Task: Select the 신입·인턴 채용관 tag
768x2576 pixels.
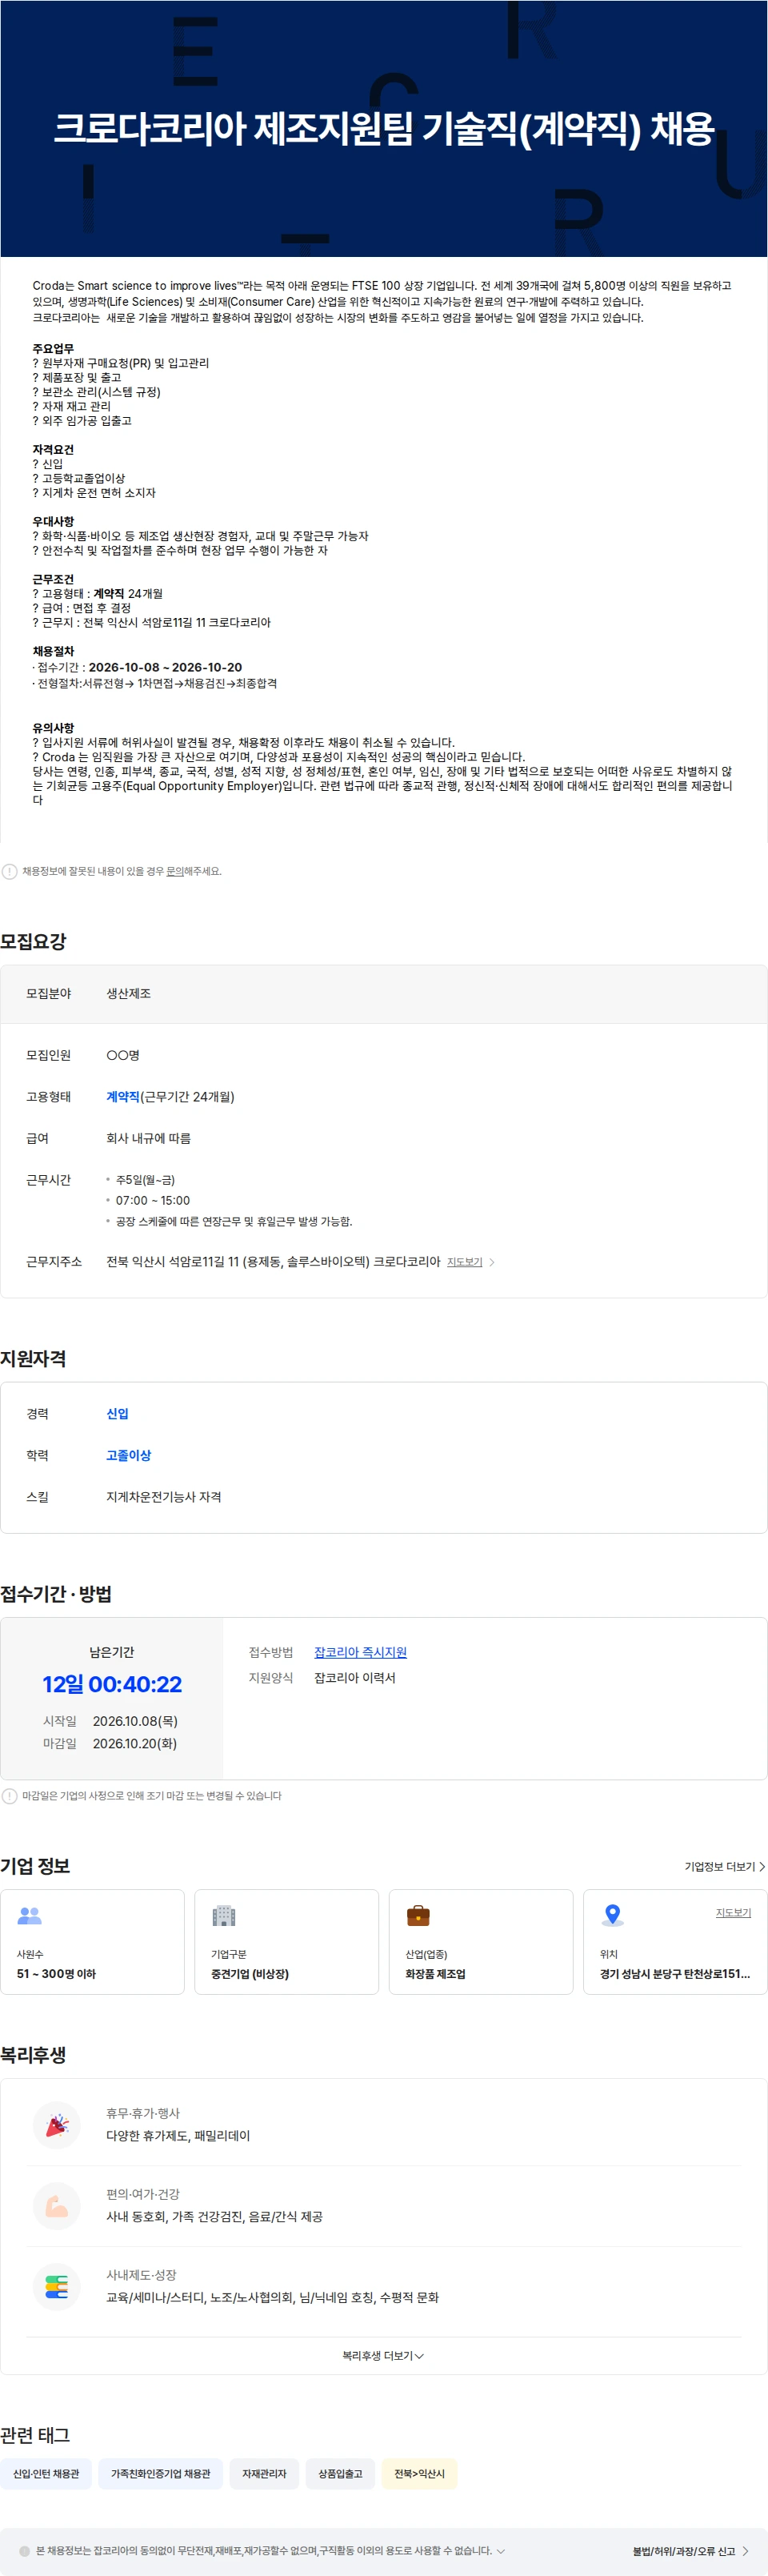Action: pos(46,2473)
